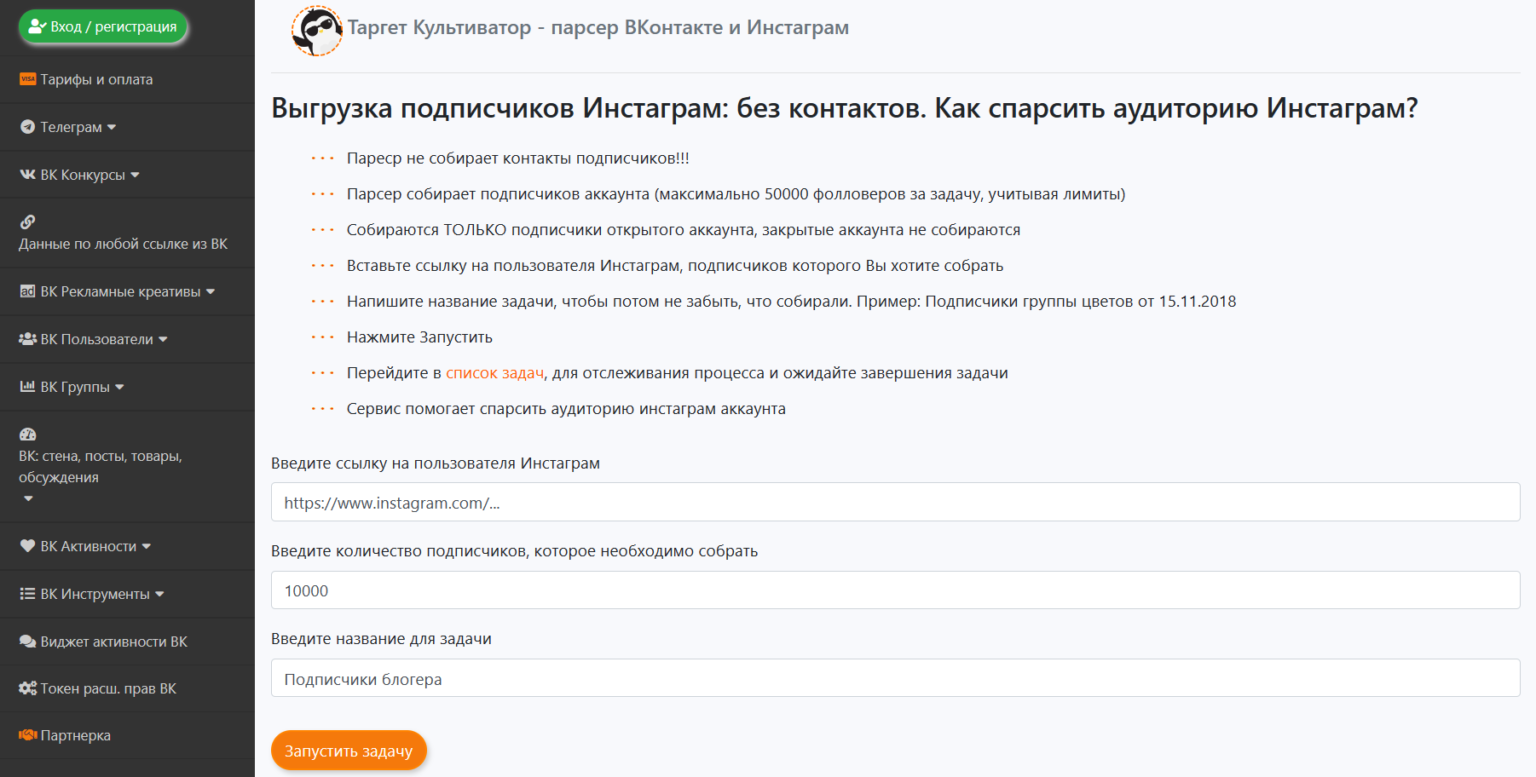
Task: Click the Запустить задачу button
Action: click(348, 751)
